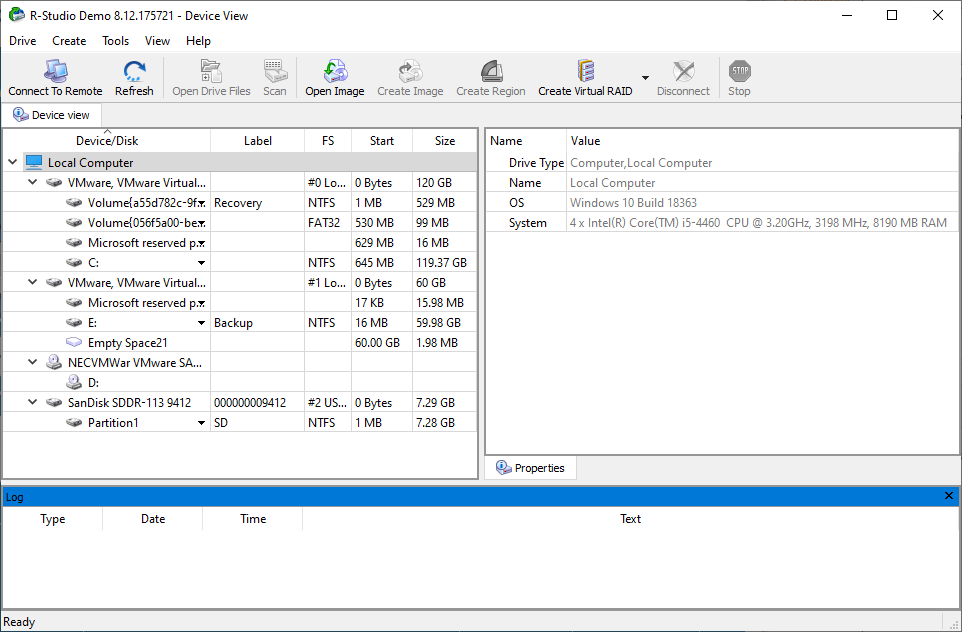
Task: Click the 7.28 GB size cell
Action: (445, 423)
